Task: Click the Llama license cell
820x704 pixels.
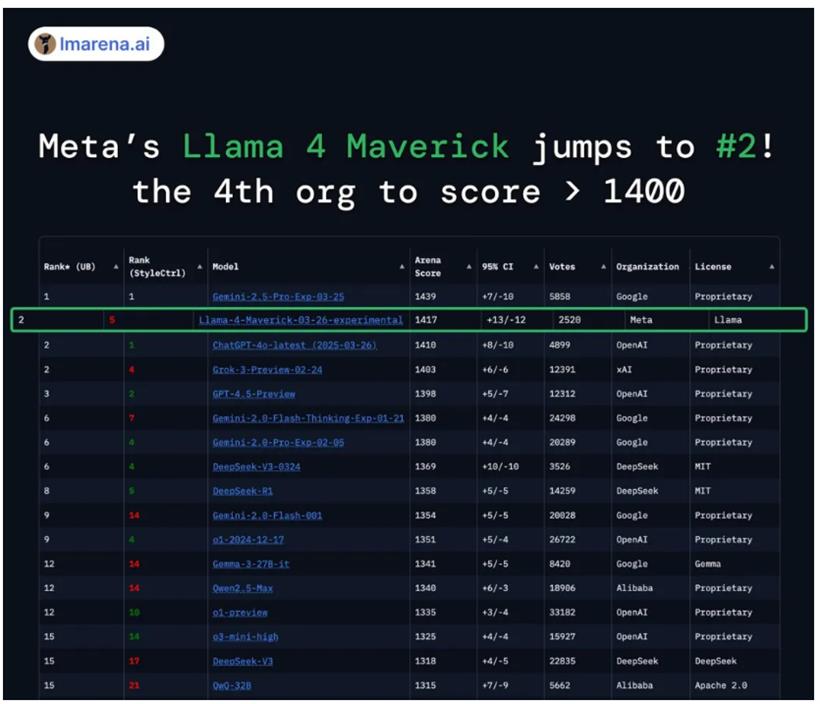Action: point(728,320)
